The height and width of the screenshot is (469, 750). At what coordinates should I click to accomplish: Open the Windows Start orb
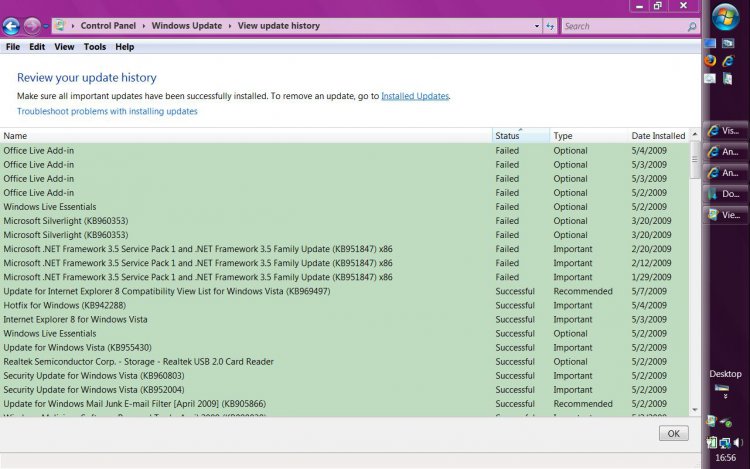tap(725, 17)
